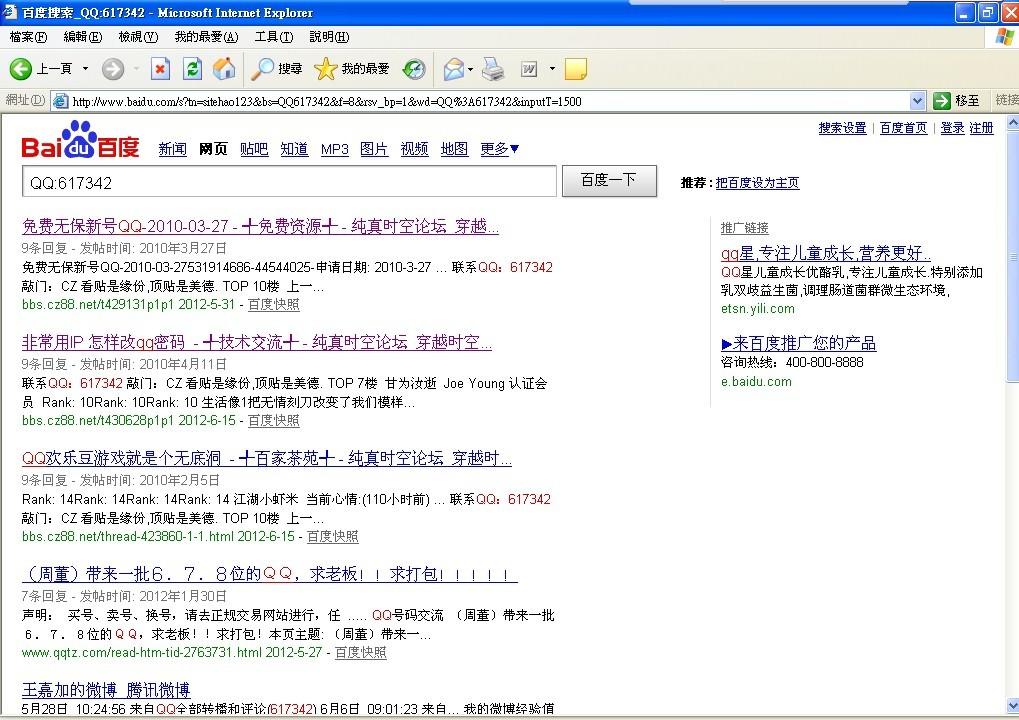Image resolution: width=1019 pixels, height=720 pixels.
Task: Open the Mail button dropdown arrow
Action: 471,69
